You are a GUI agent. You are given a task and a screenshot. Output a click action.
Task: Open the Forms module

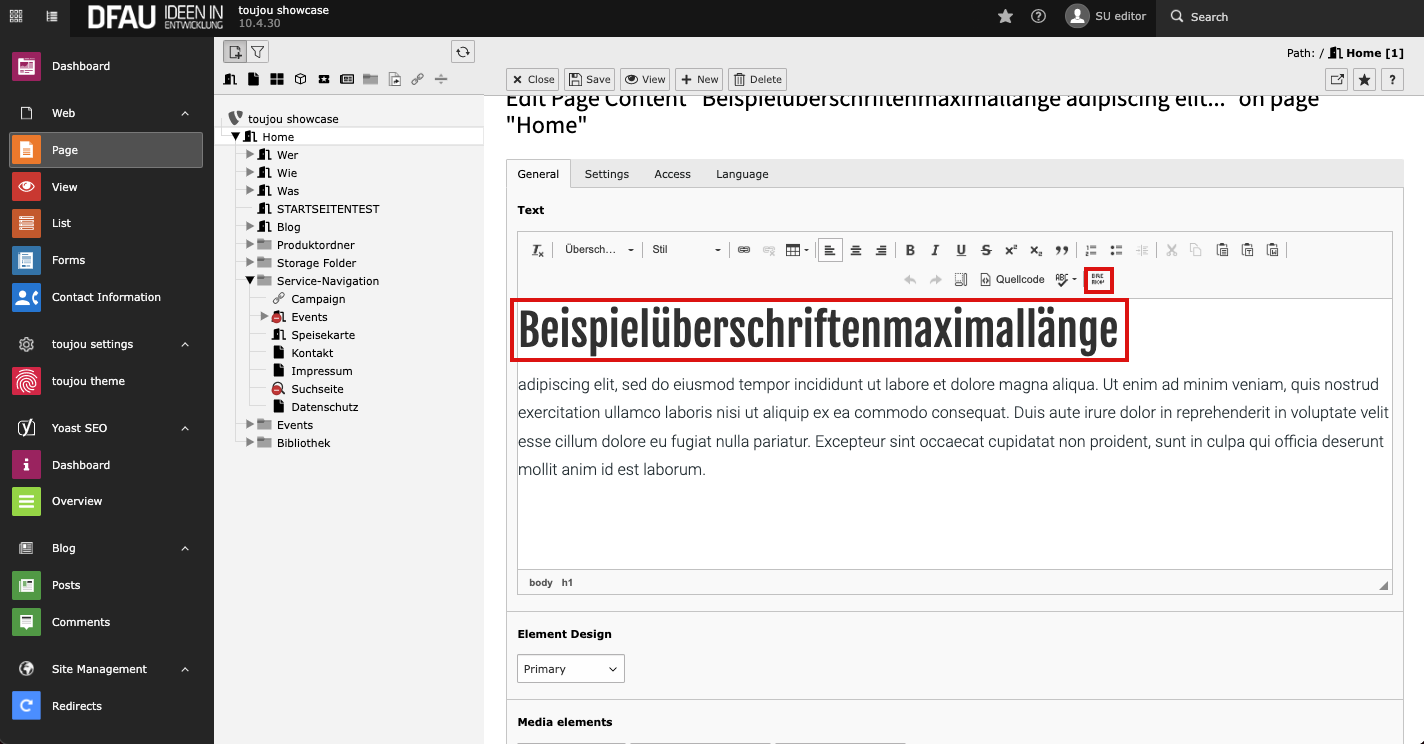(x=106, y=260)
